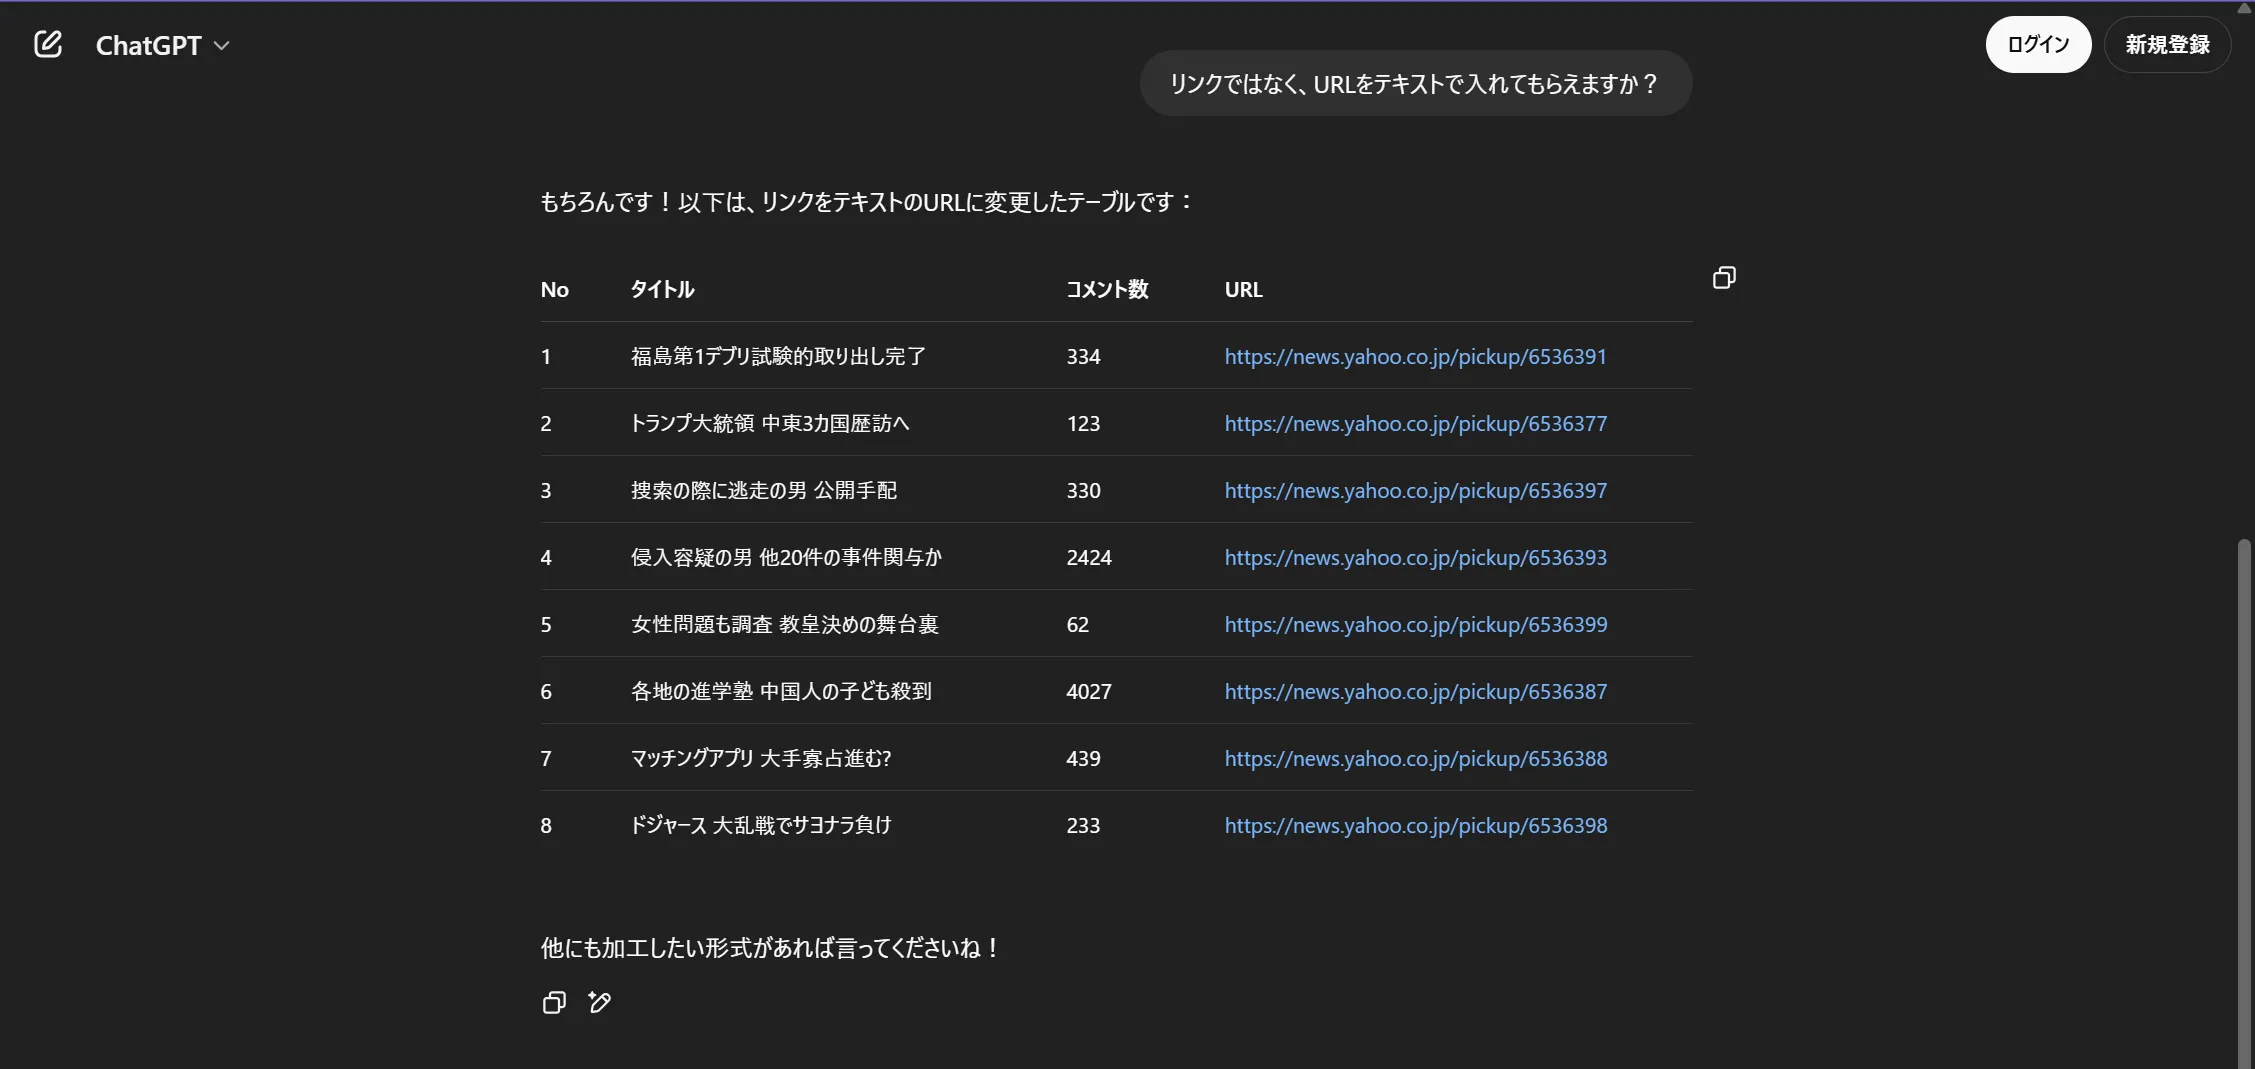The image size is (2255, 1069).
Task: Click title ドジャース 大乱戦でサヨナラ負け
Action: (761, 825)
